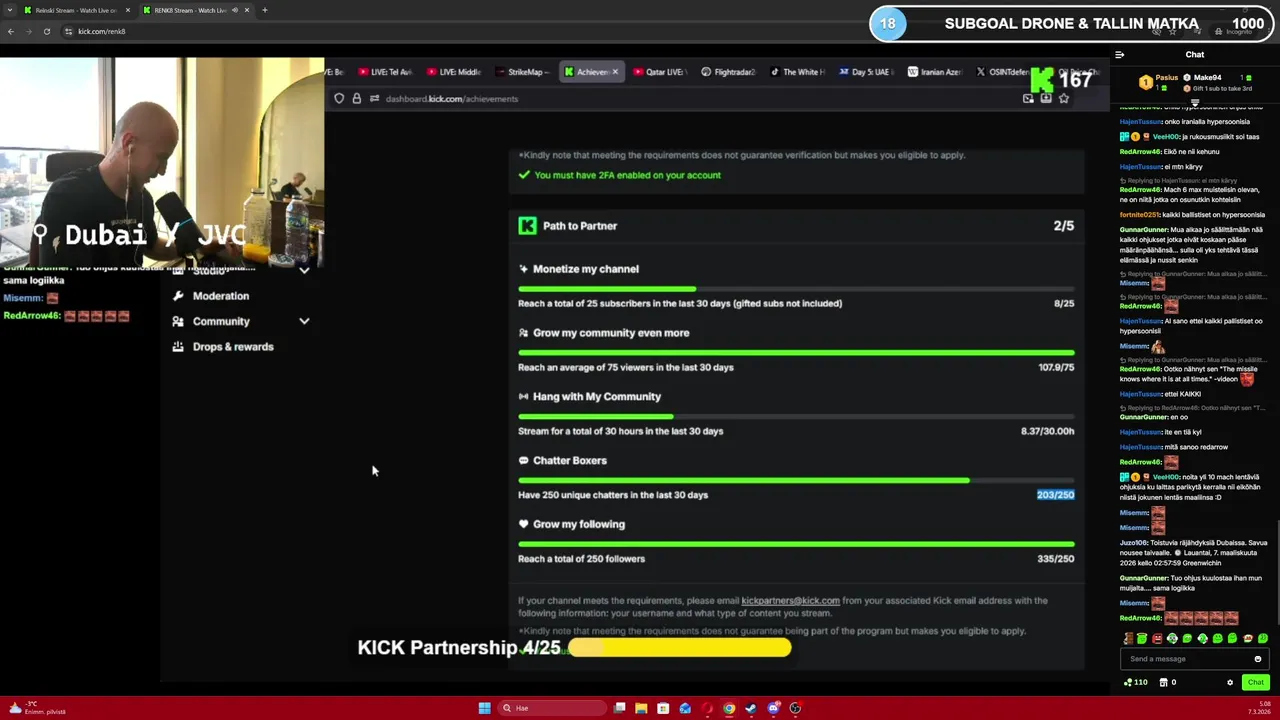Viewport: 1280px width, 720px height.
Task: Click the Drops & rewards gift icon
Action: click(x=178, y=347)
